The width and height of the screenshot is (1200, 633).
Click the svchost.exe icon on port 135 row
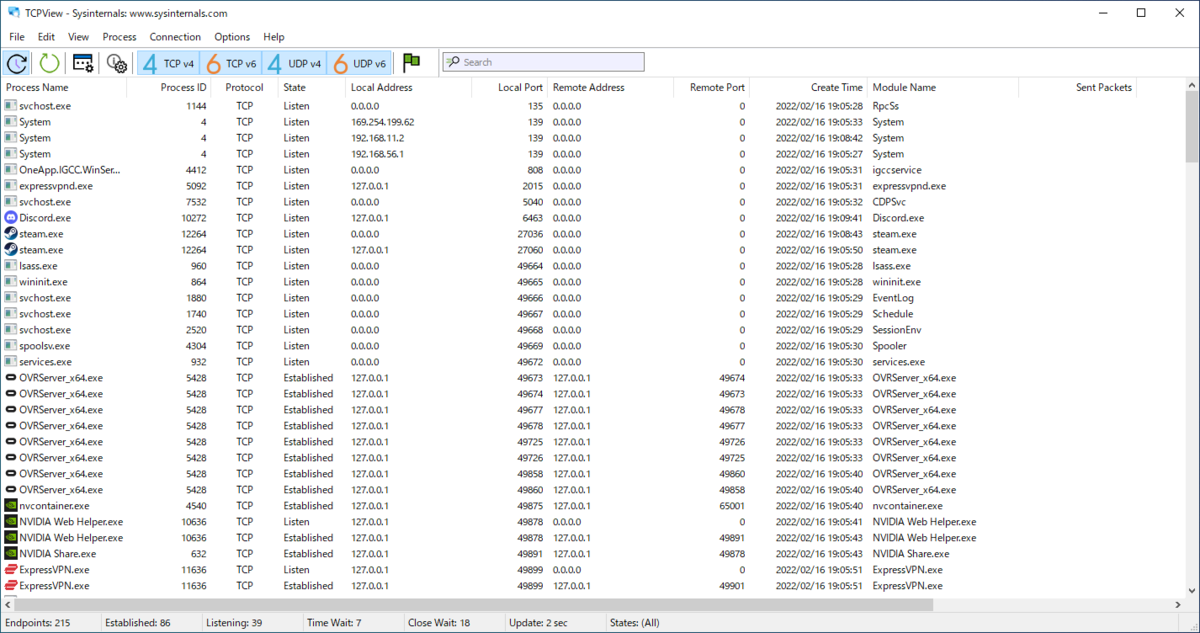pyautogui.click(x=11, y=105)
